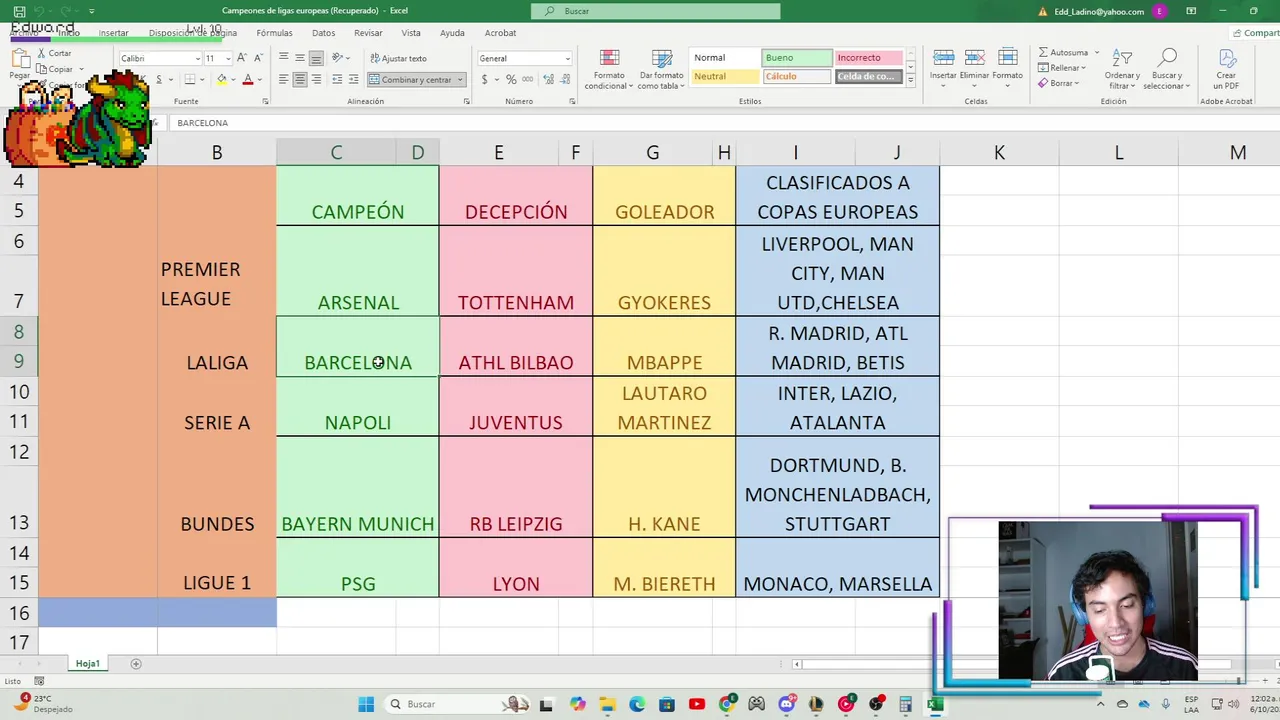Increase font size with the big A icon
The height and width of the screenshot is (720, 1280).
(x=242, y=58)
